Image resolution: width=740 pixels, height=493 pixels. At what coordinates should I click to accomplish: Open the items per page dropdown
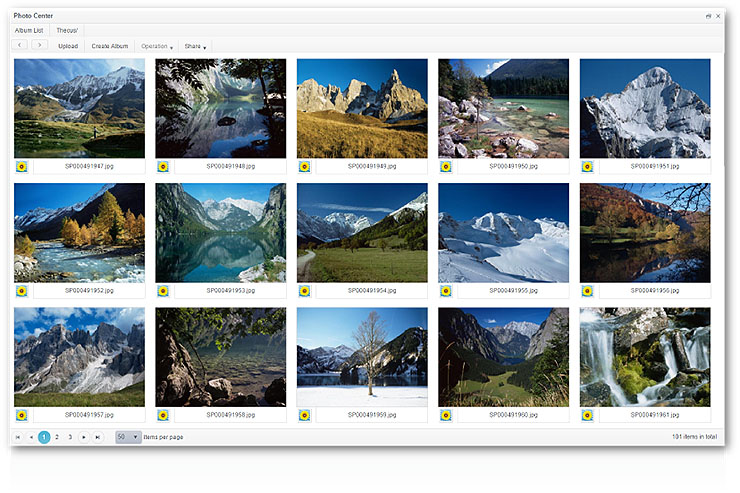click(x=128, y=437)
